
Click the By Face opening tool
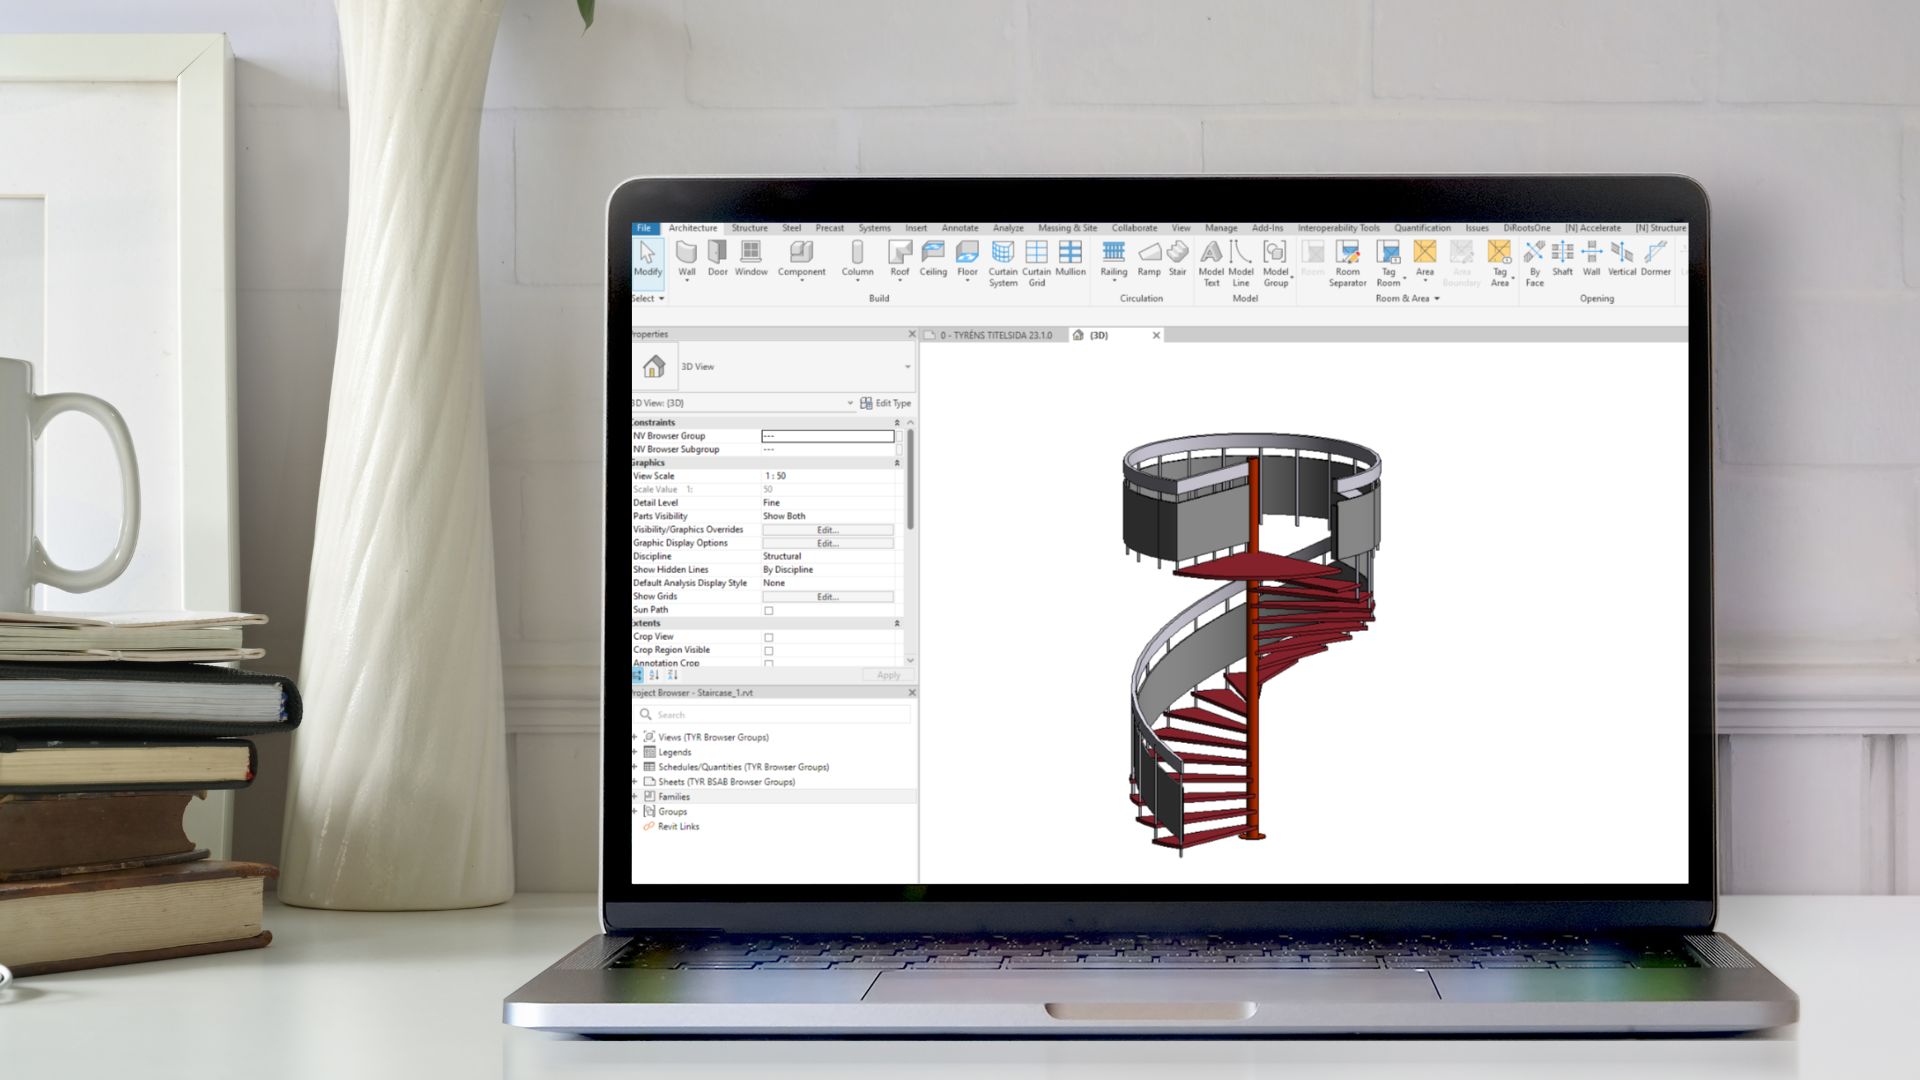click(1534, 264)
